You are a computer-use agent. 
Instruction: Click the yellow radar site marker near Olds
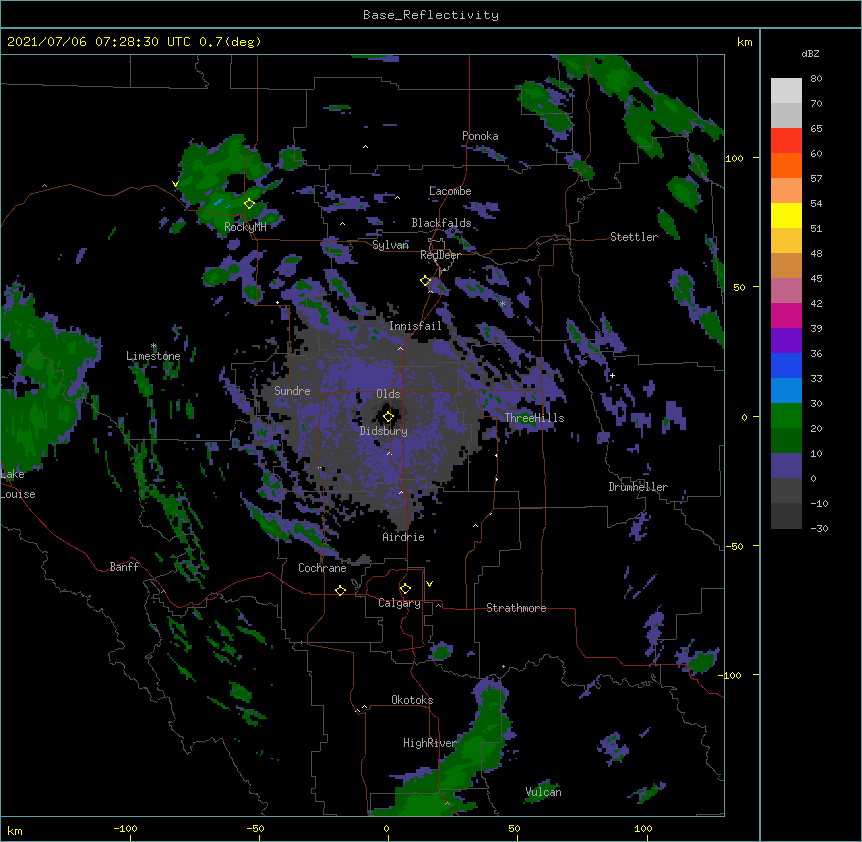[x=388, y=416]
